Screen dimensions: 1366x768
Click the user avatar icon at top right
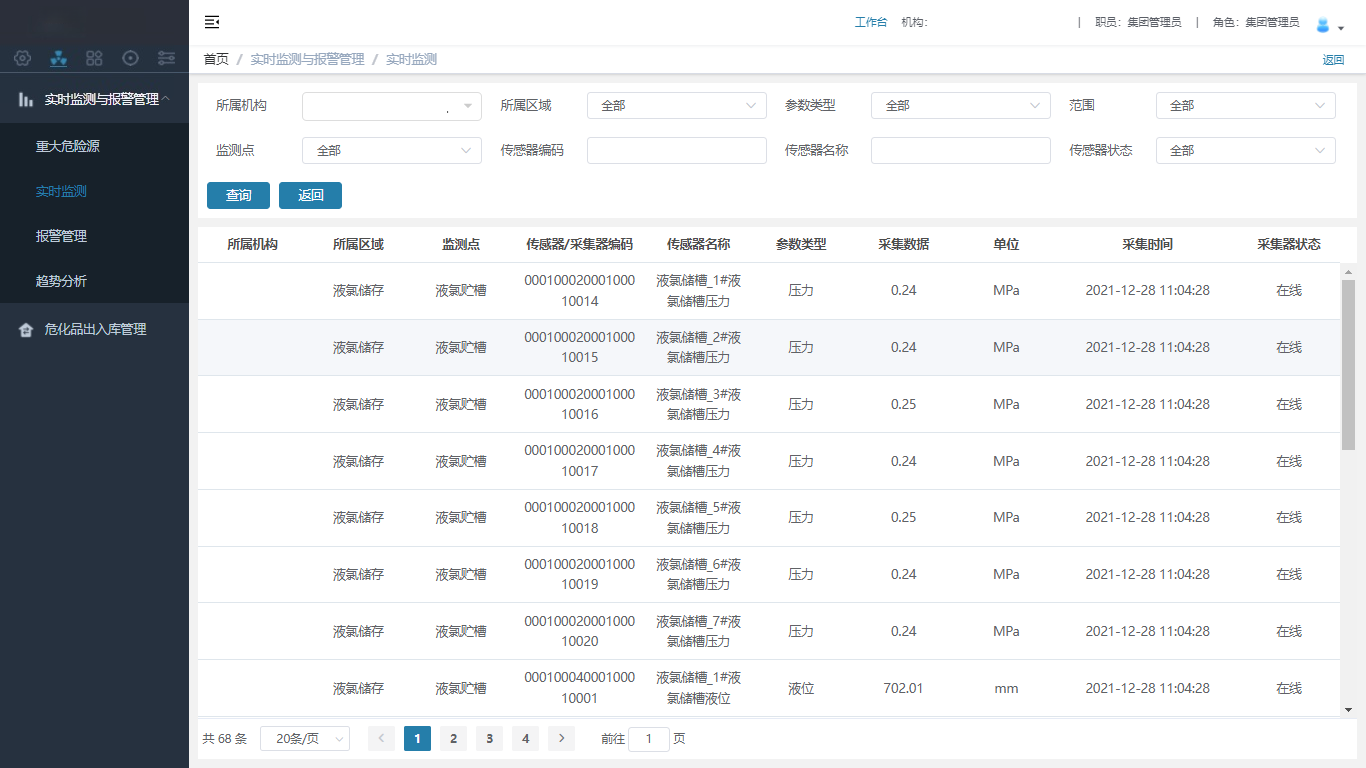tap(1323, 25)
